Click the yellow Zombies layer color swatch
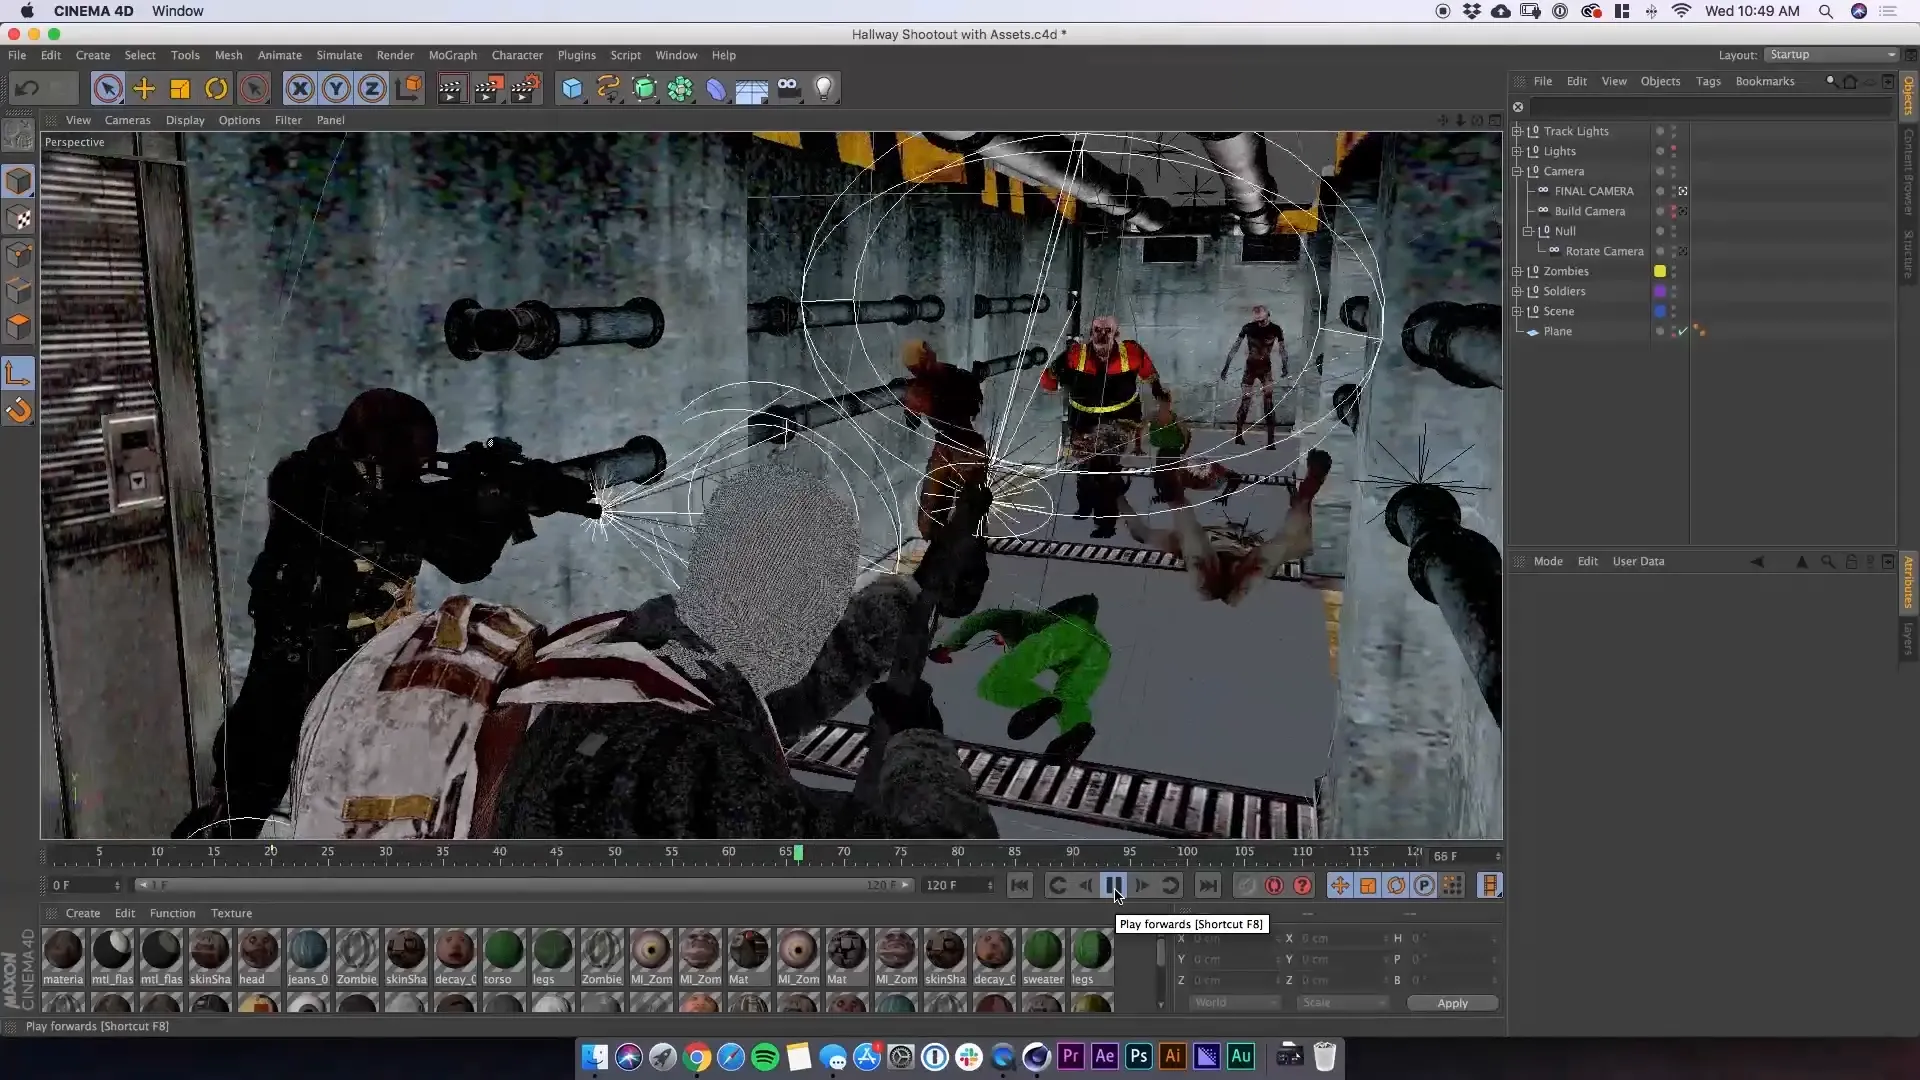 [1659, 271]
